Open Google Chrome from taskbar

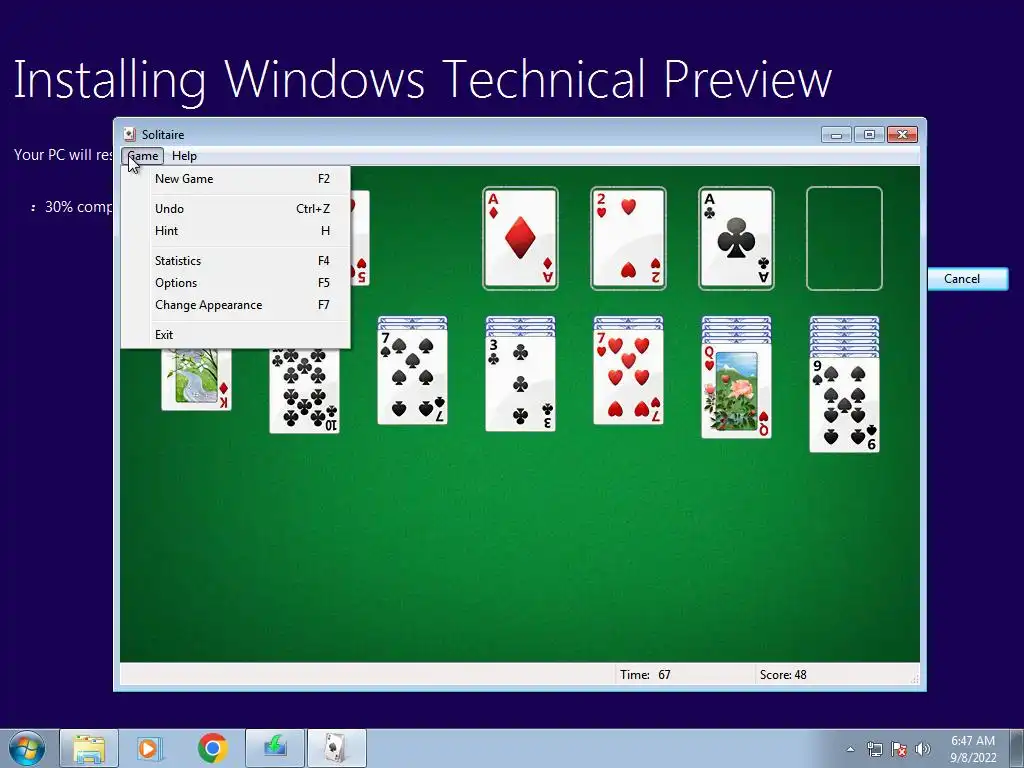[x=213, y=748]
